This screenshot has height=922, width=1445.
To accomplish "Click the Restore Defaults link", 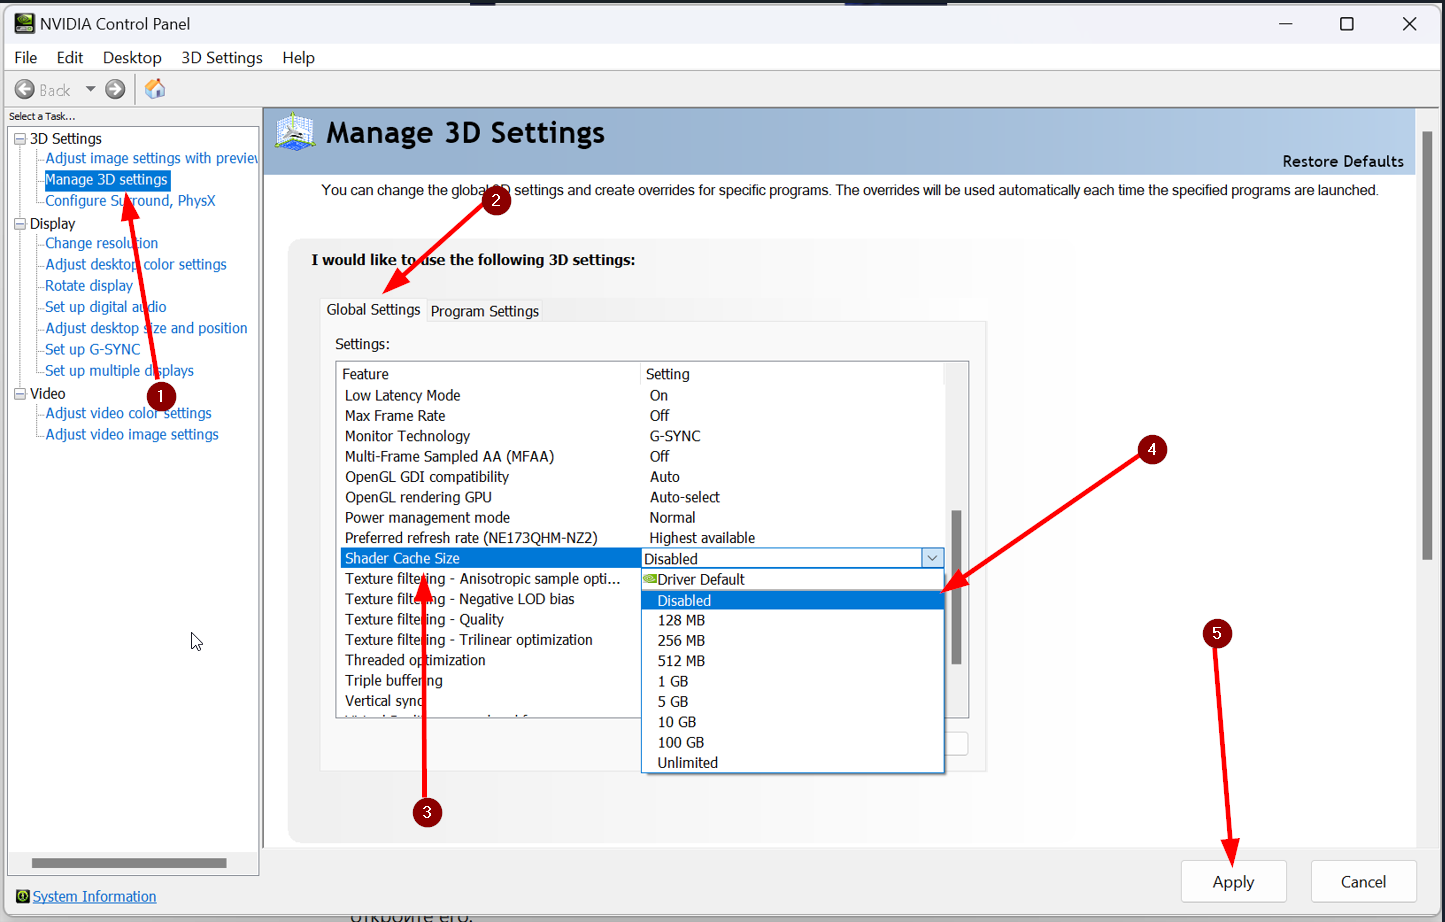I will coord(1343,162).
